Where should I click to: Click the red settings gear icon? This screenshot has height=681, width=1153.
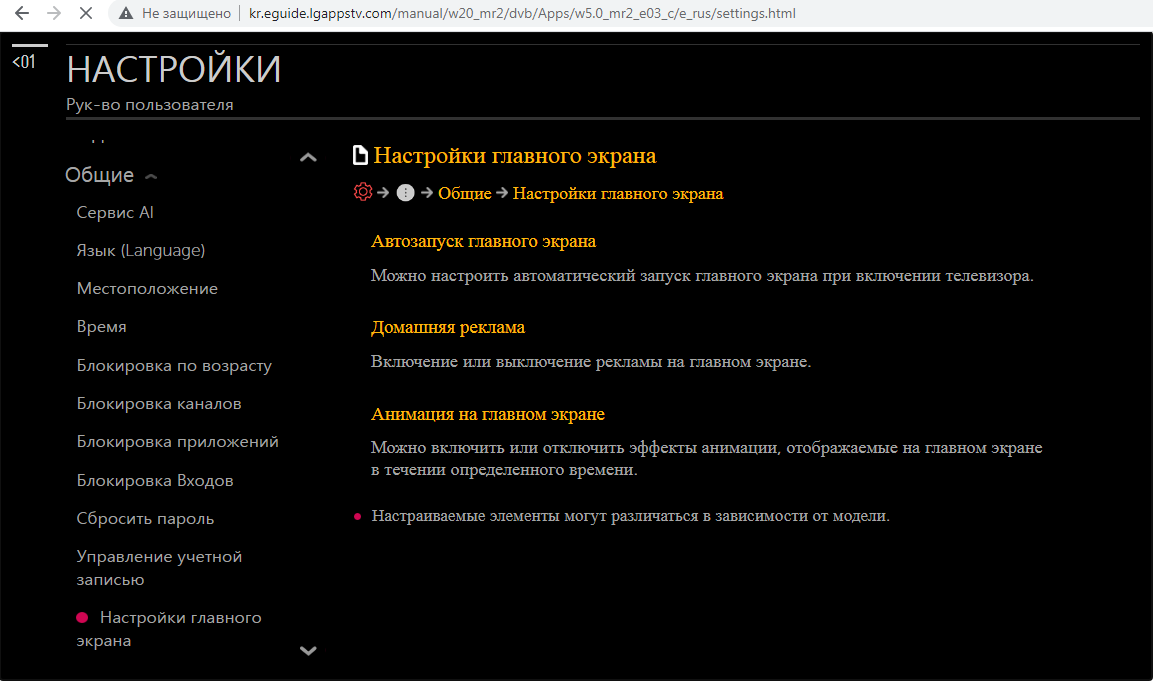coord(363,192)
